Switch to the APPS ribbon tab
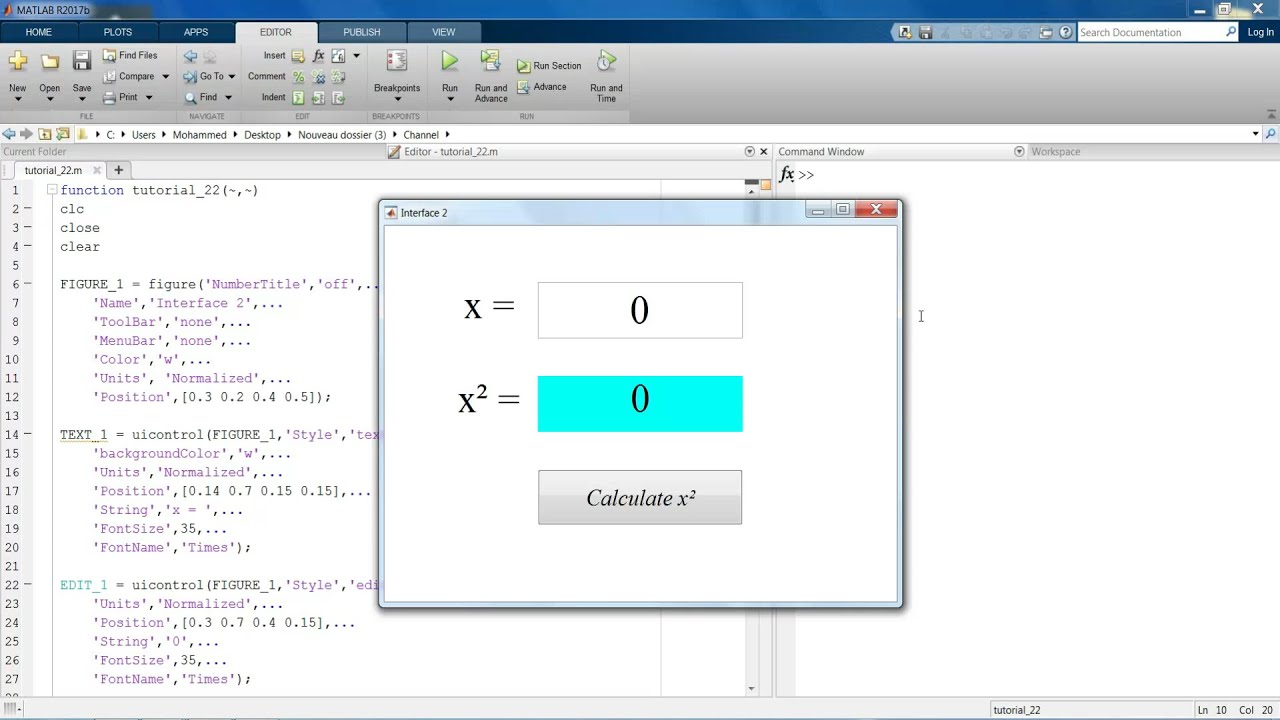1280x720 pixels. [196, 32]
